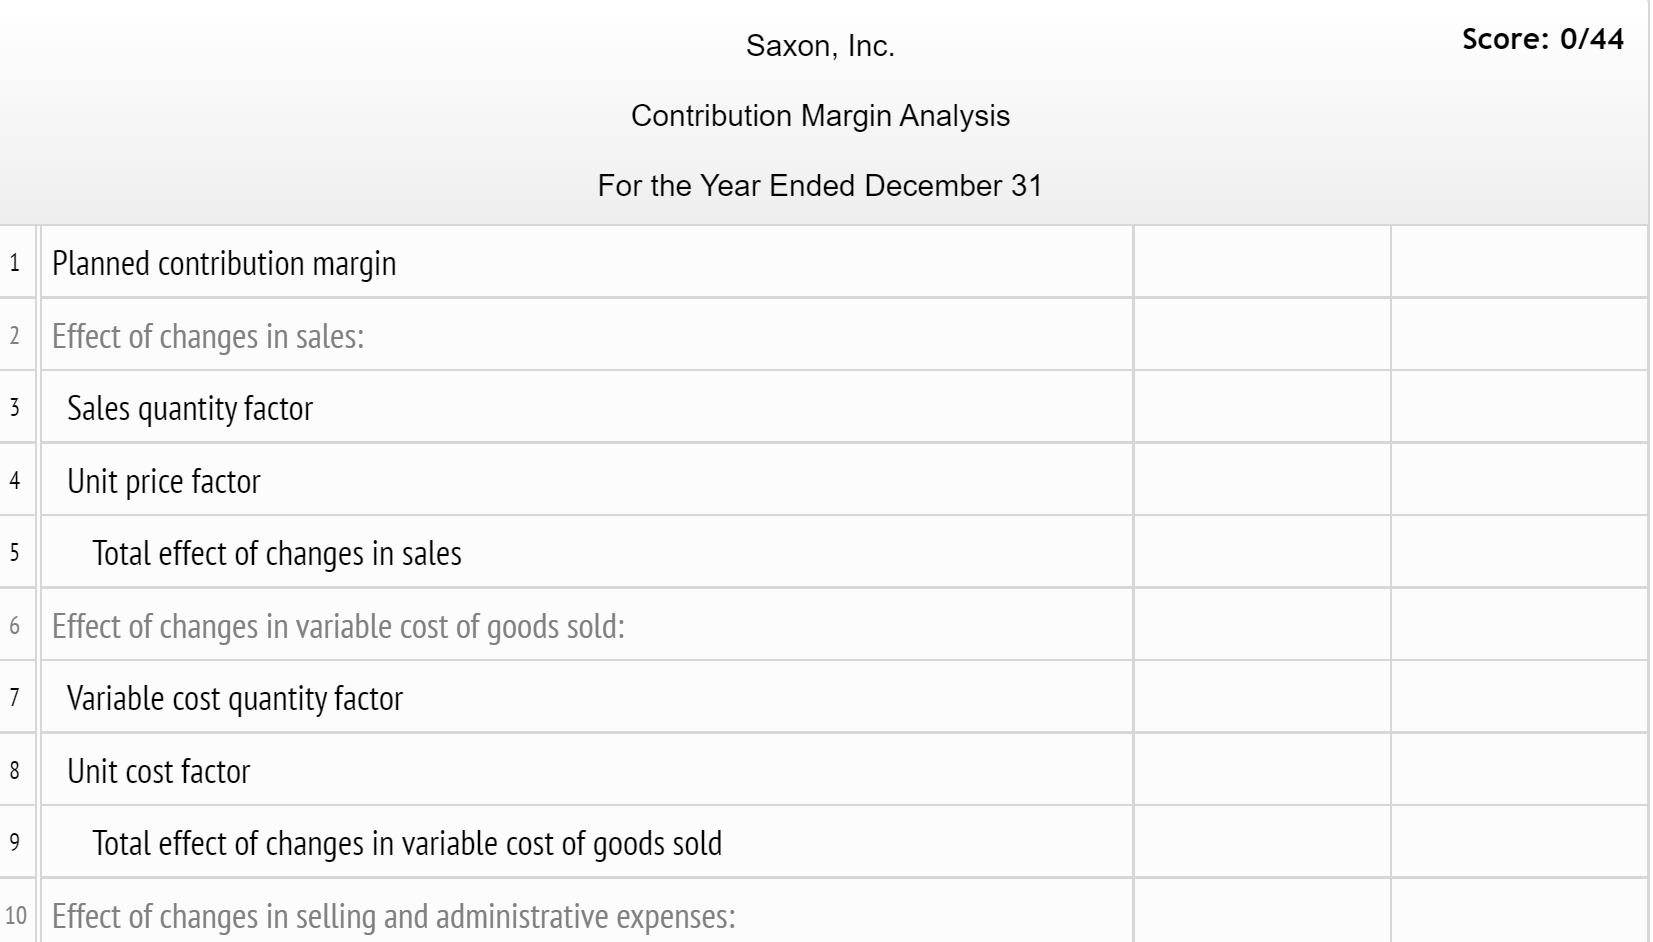Click the Score 0/44 indicator

click(1545, 40)
